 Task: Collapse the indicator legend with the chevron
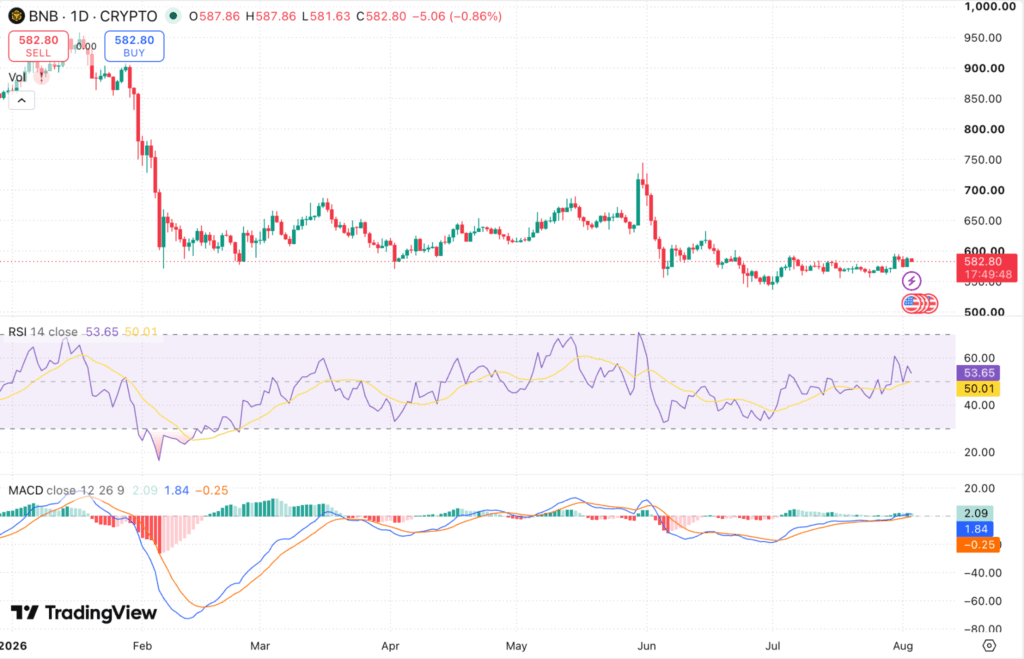click(22, 101)
